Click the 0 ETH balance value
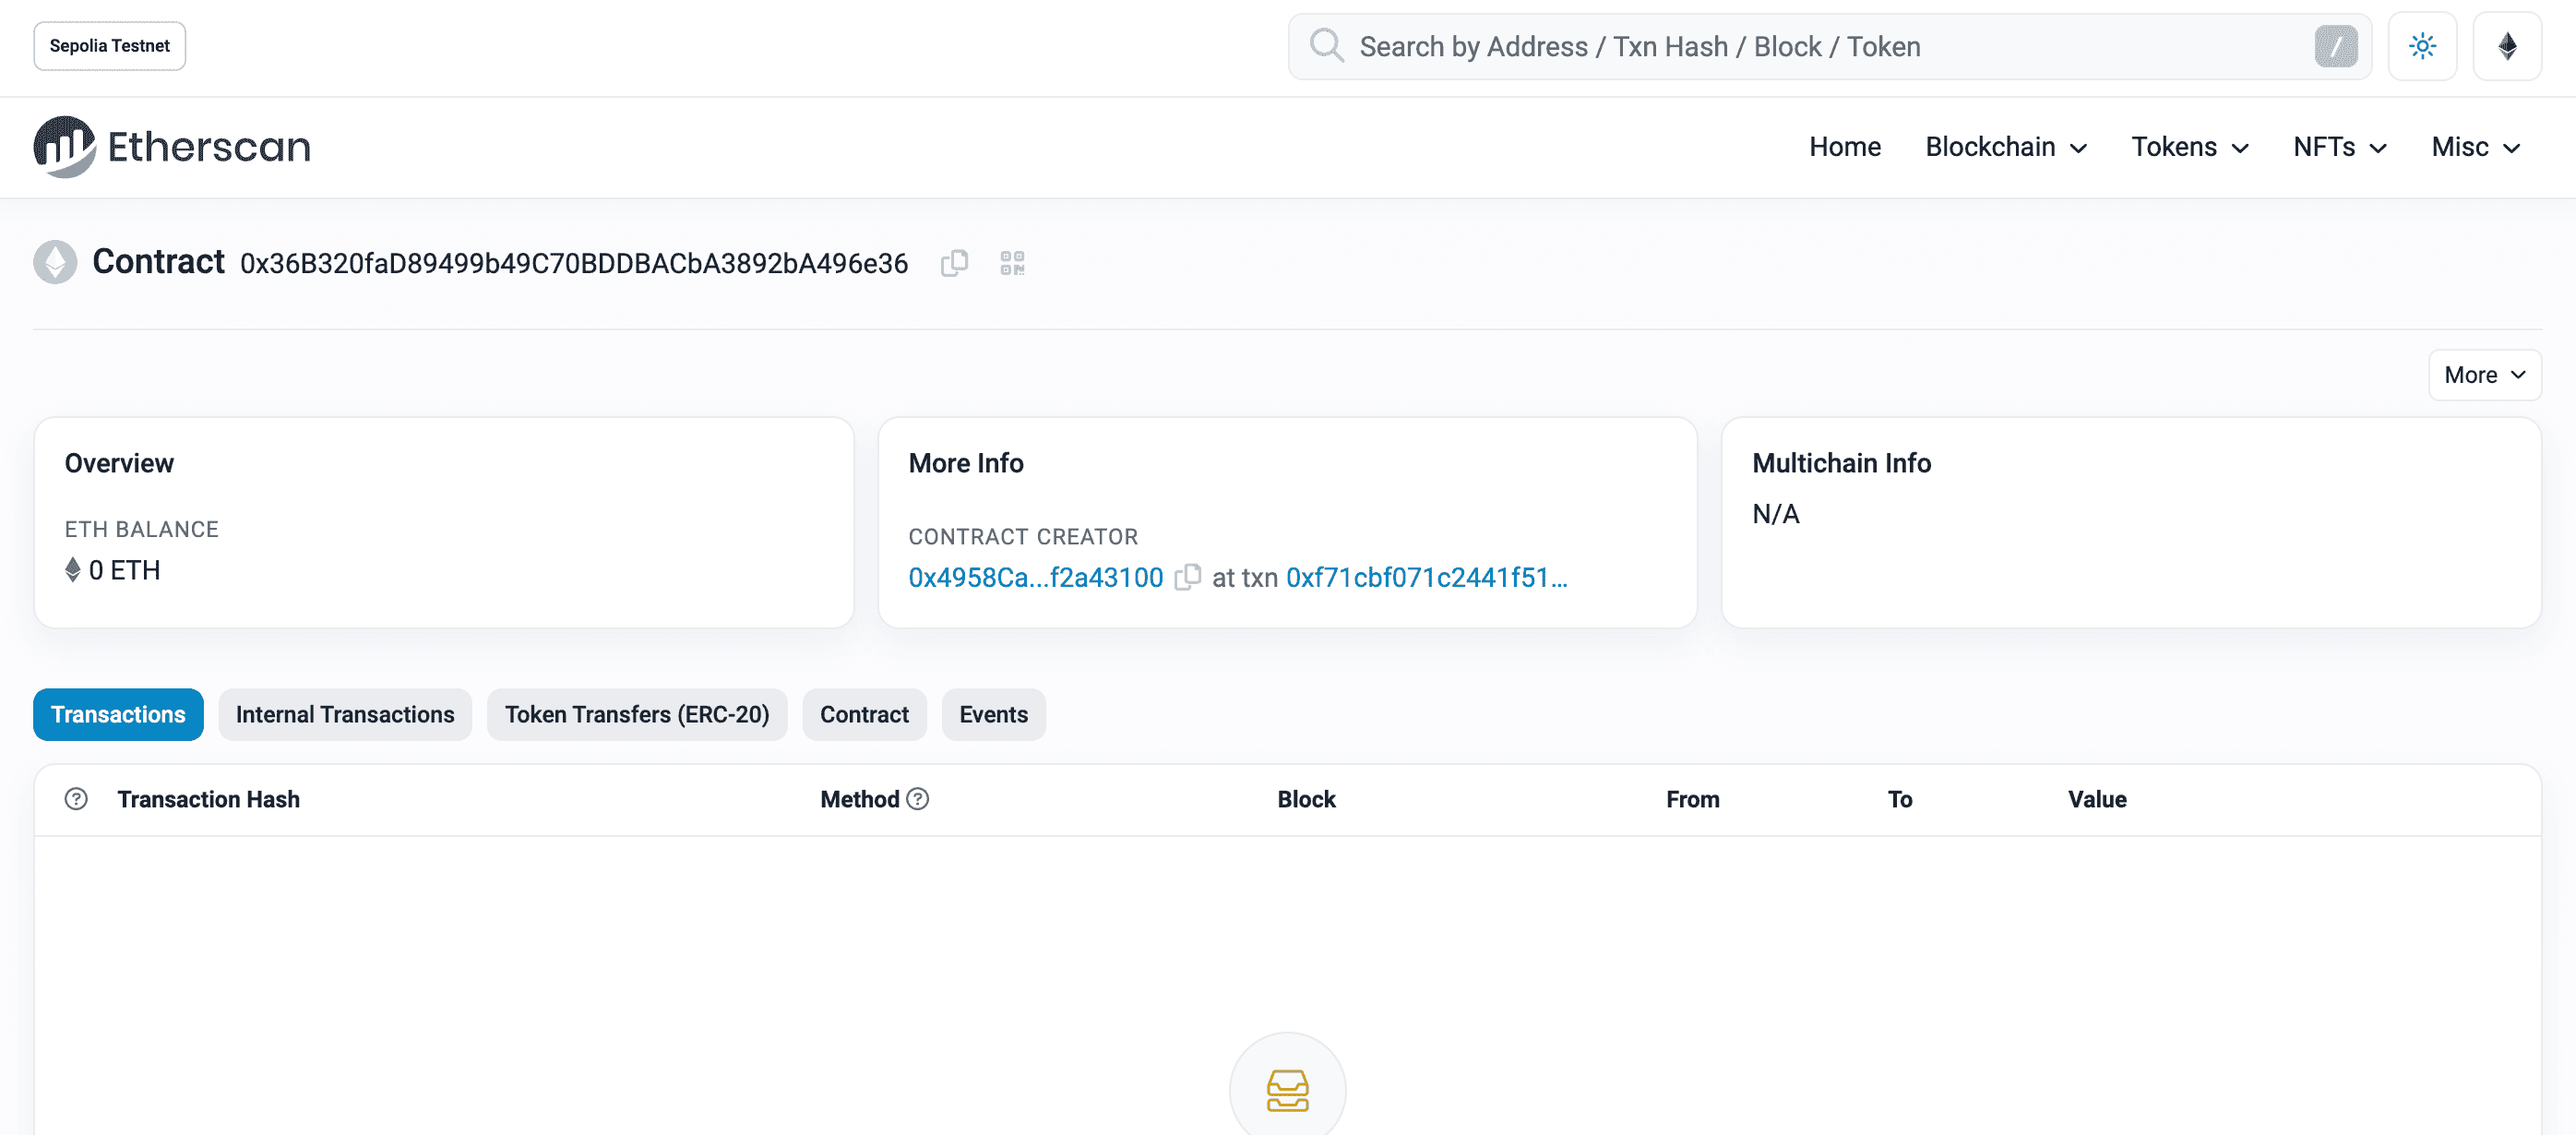This screenshot has height=1135, width=2576. (x=124, y=570)
